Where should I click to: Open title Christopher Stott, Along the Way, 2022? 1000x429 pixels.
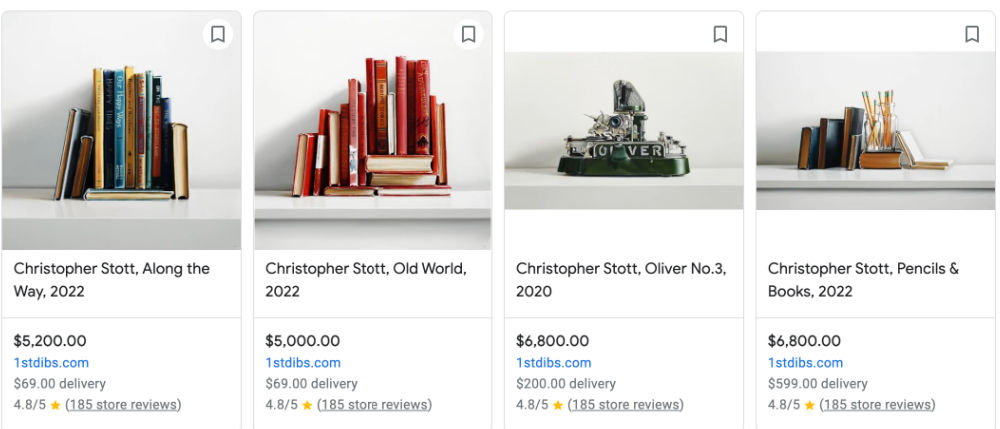112,280
